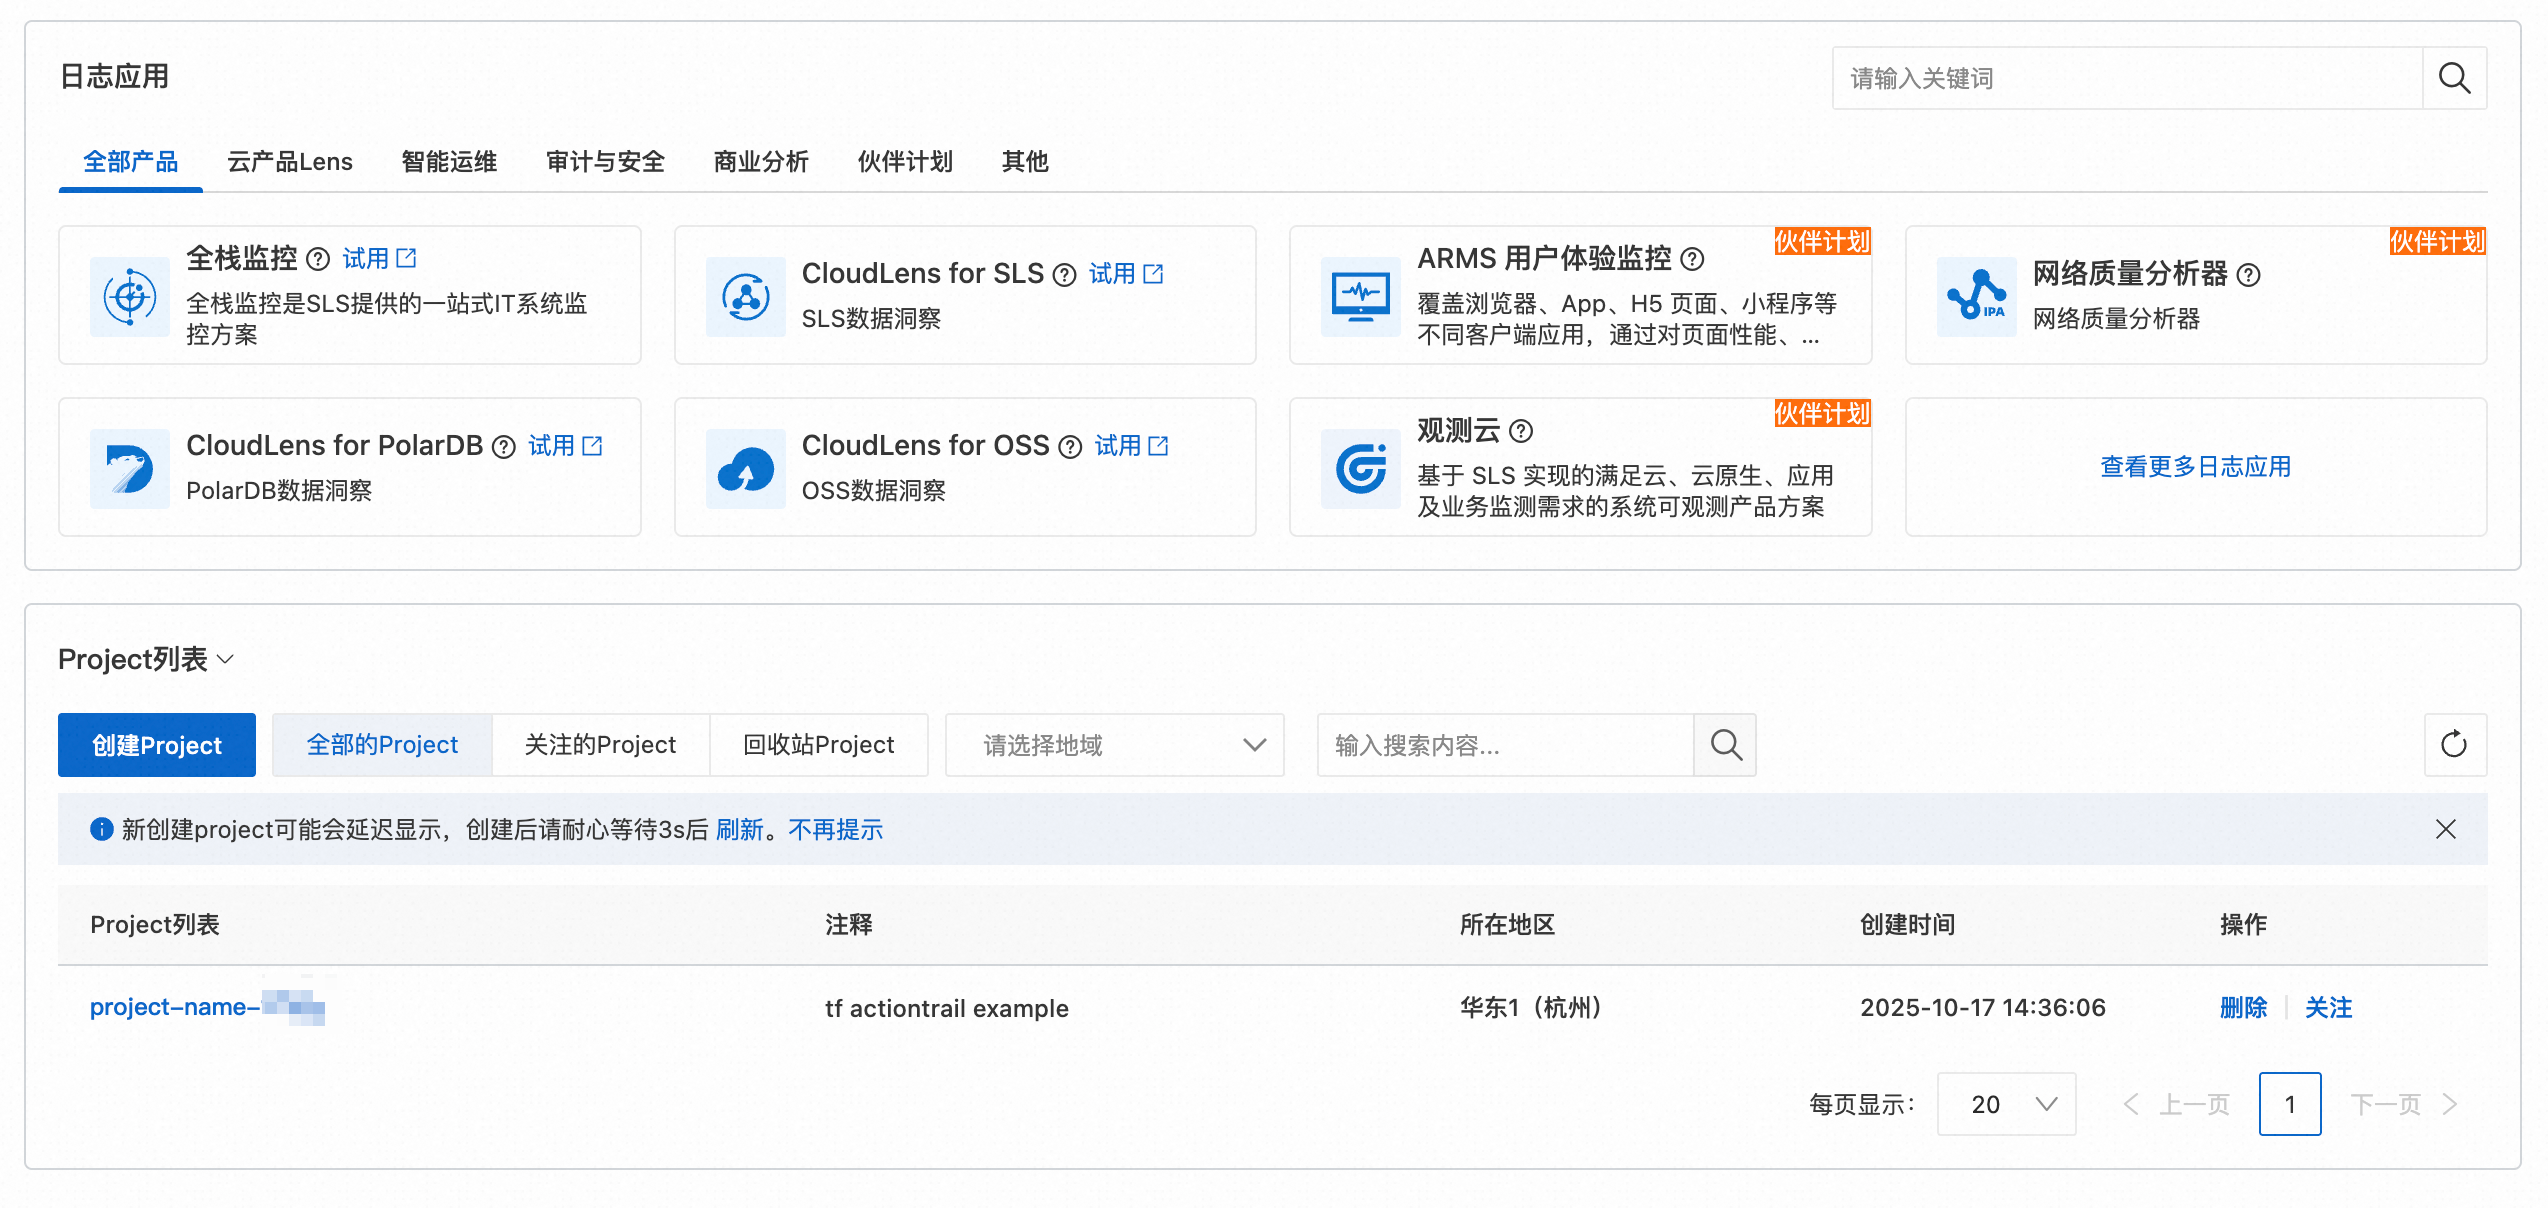Open 查看更多日志应用 link
This screenshot has height=1208, width=2548.
[2195, 467]
